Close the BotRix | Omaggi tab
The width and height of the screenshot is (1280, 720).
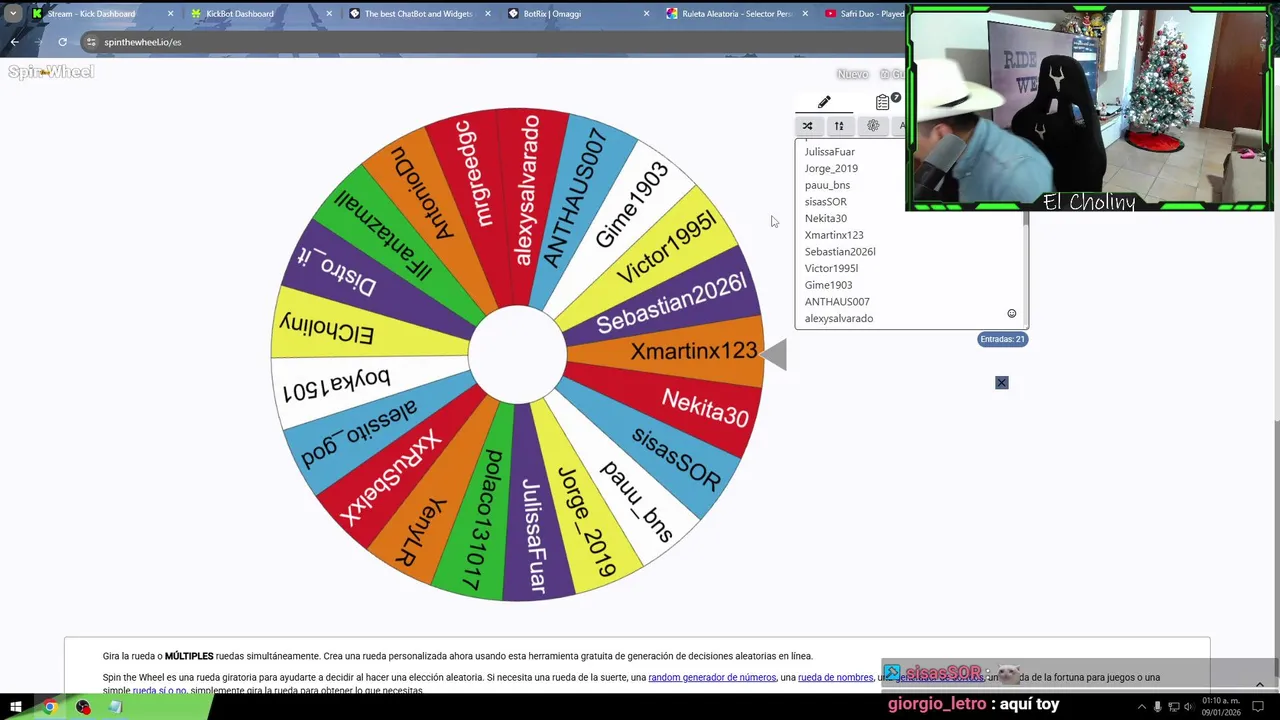pyautogui.click(x=646, y=14)
